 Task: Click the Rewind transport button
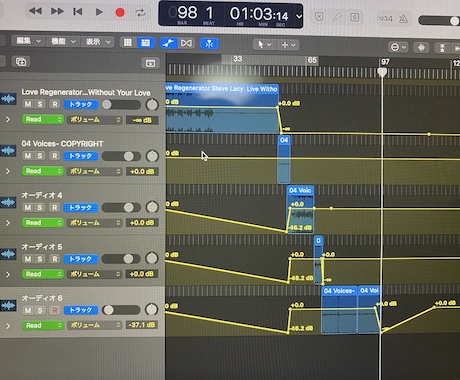point(35,11)
